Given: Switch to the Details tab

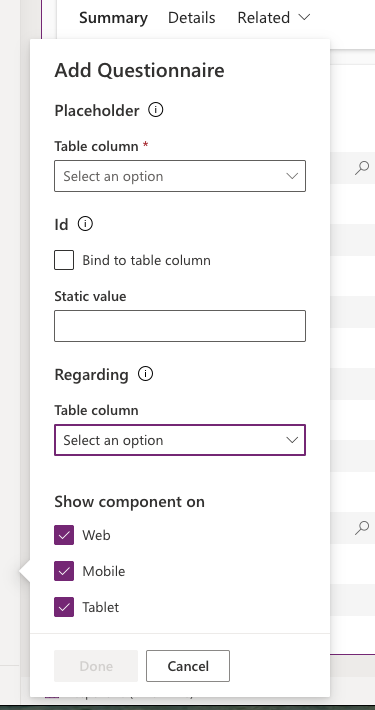Looking at the screenshot, I should [192, 18].
